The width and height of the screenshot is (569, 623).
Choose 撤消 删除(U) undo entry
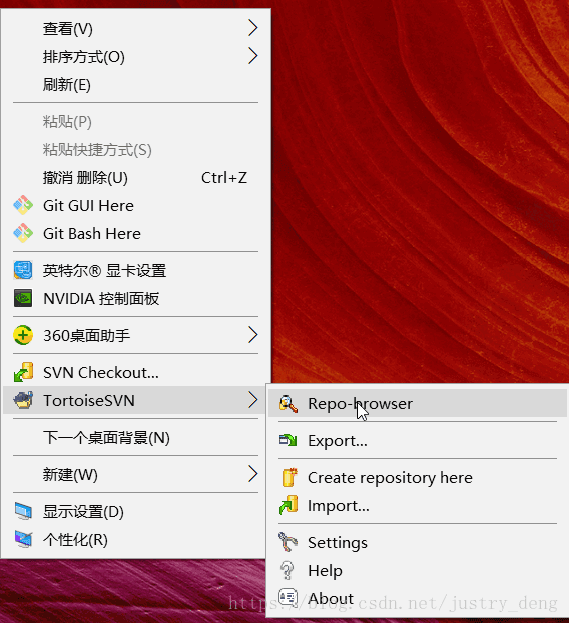click(136, 178)
